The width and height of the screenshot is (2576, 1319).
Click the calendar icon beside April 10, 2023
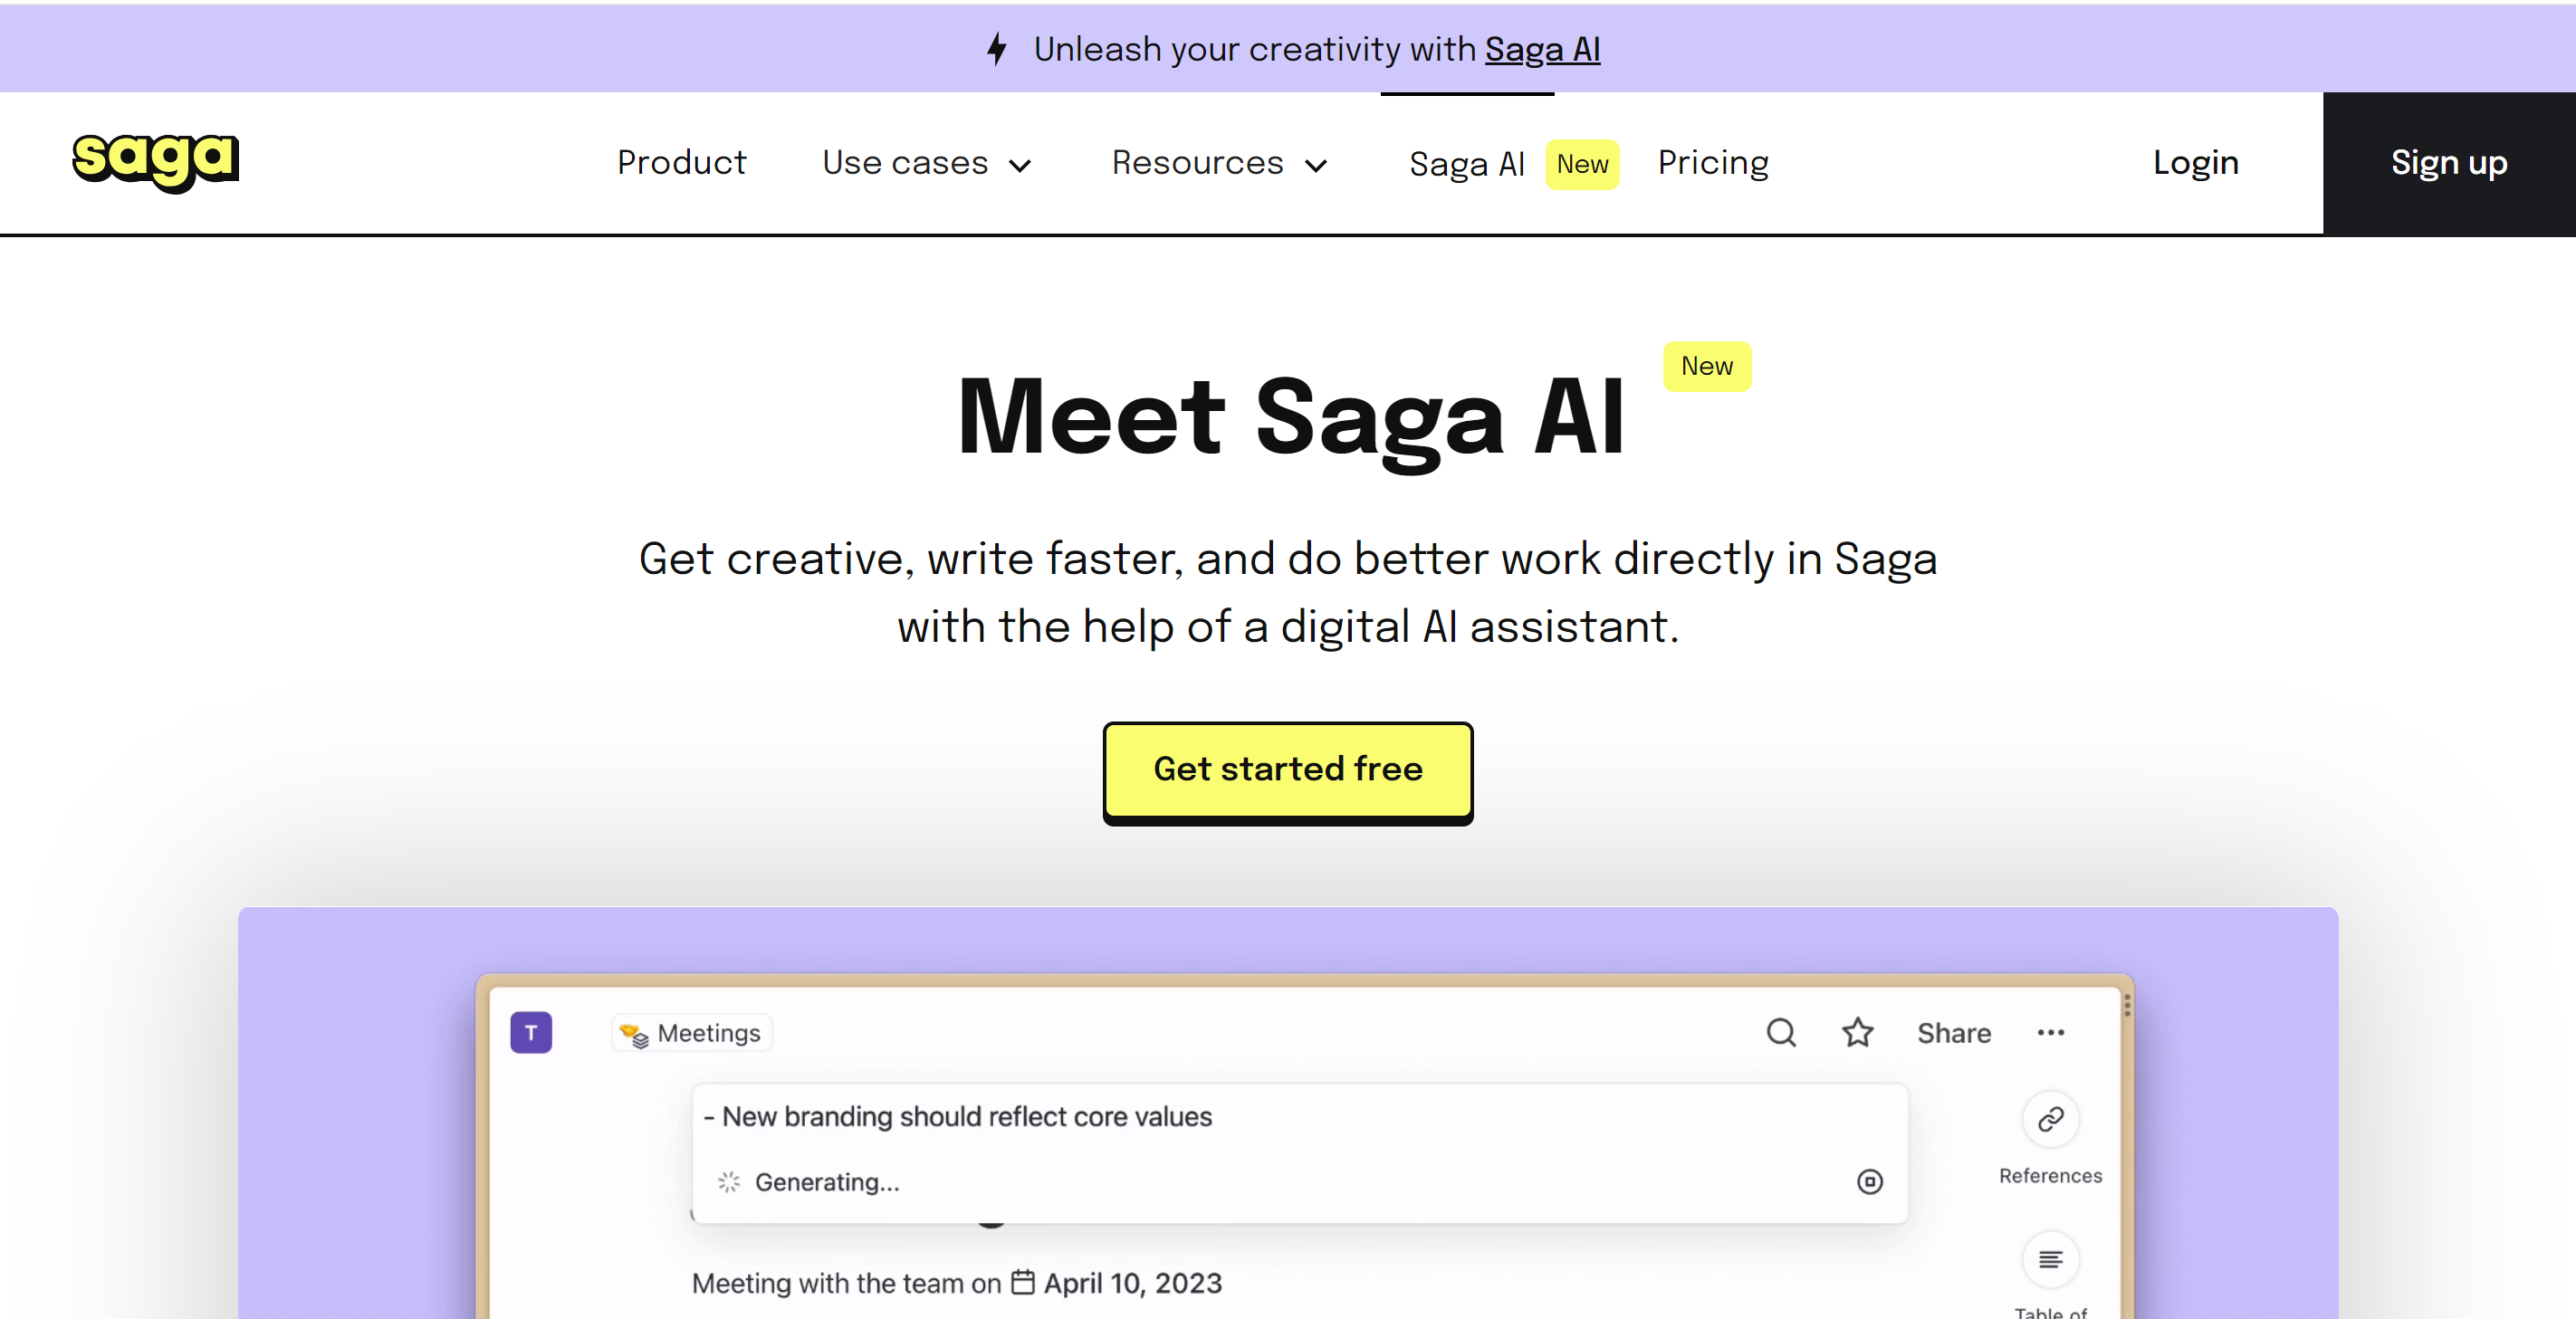(1022, 1282)
